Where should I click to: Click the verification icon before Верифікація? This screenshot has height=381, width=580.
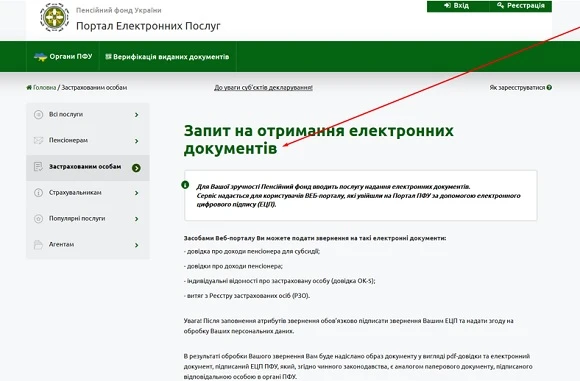tap(108, 57)
